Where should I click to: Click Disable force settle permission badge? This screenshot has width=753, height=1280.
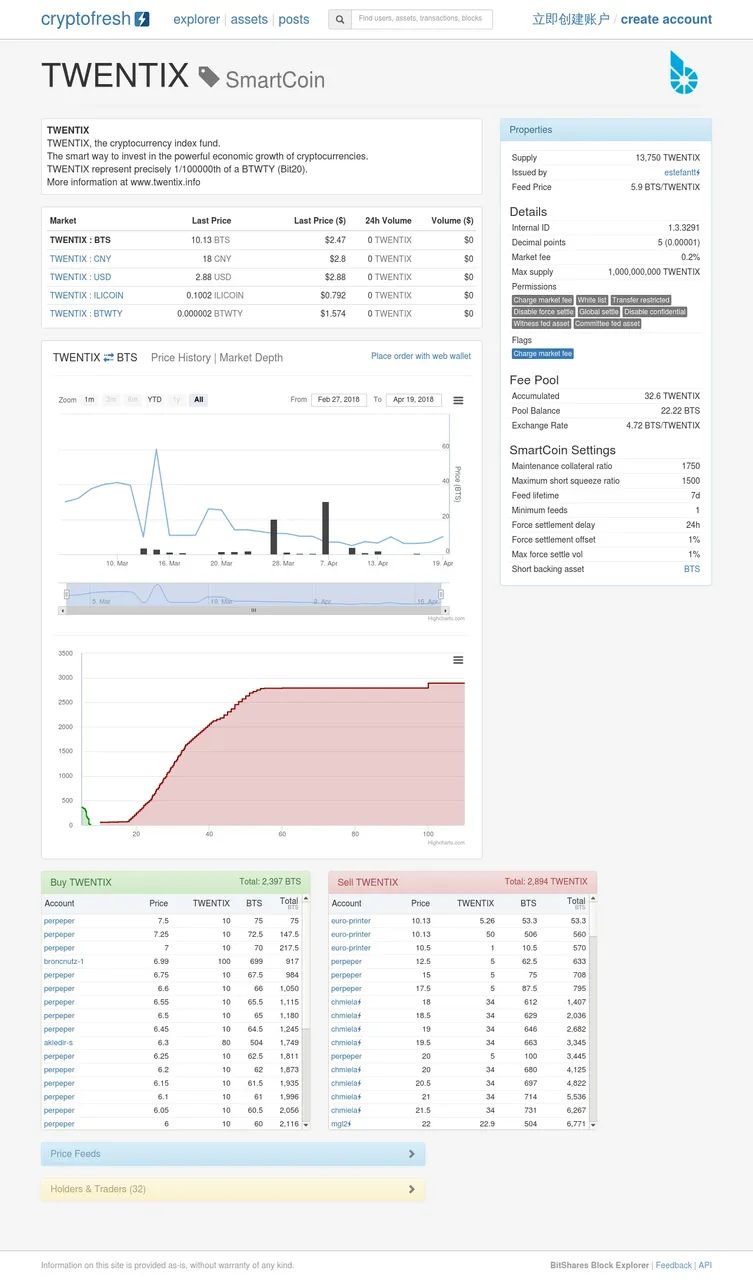pos(543,312)
